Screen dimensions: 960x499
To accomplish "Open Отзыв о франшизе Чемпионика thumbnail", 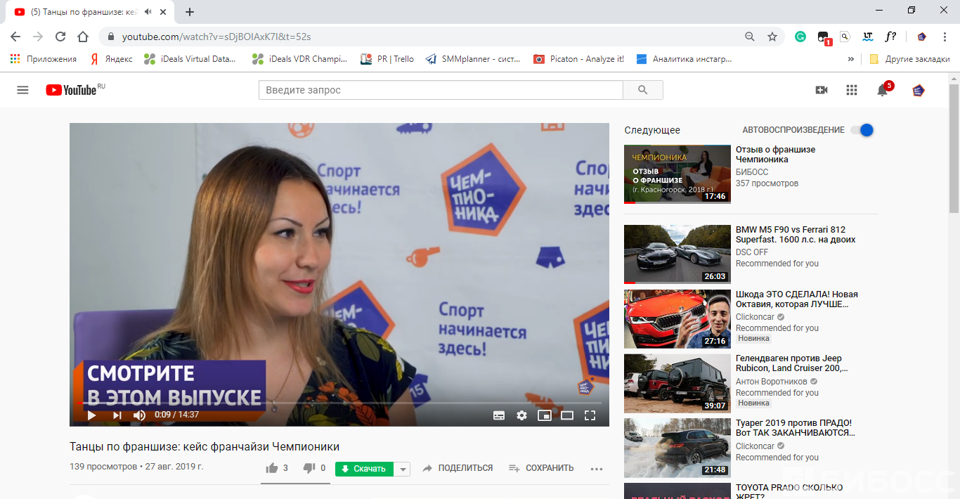I will [677, 174].
